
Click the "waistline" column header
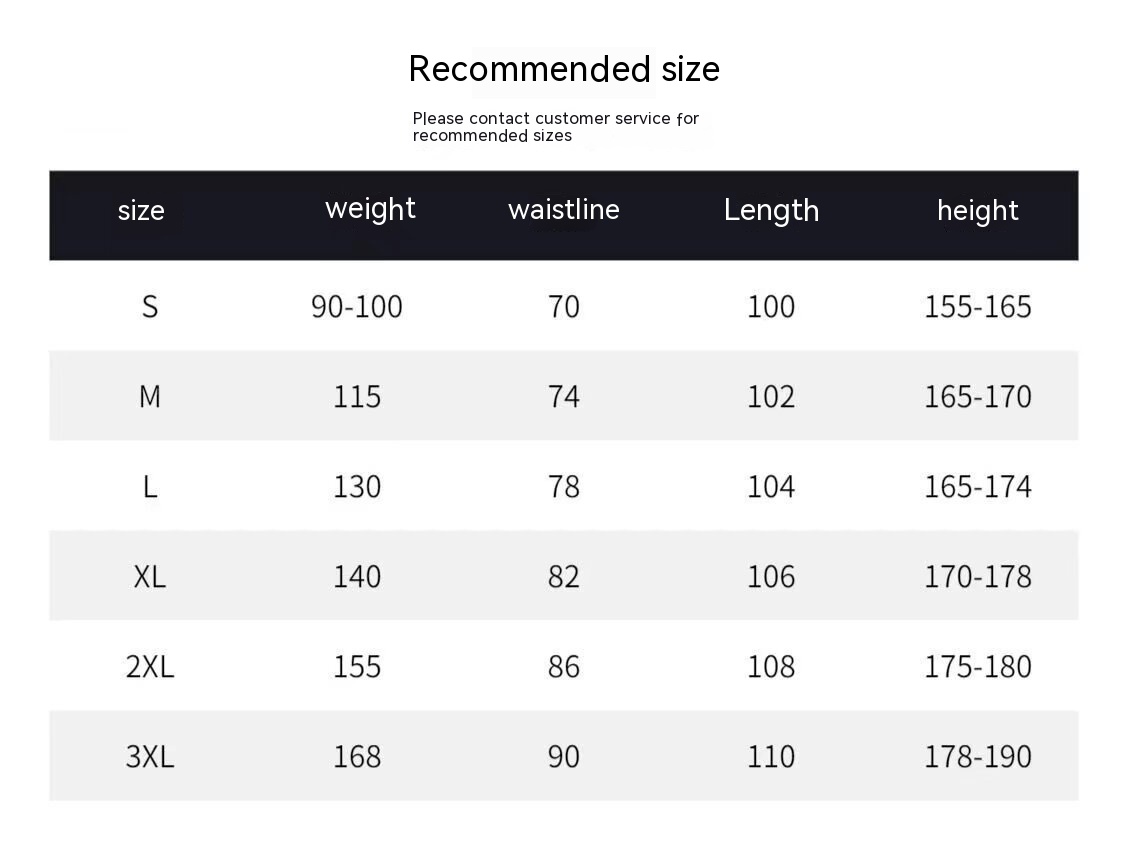pos(563,210)
